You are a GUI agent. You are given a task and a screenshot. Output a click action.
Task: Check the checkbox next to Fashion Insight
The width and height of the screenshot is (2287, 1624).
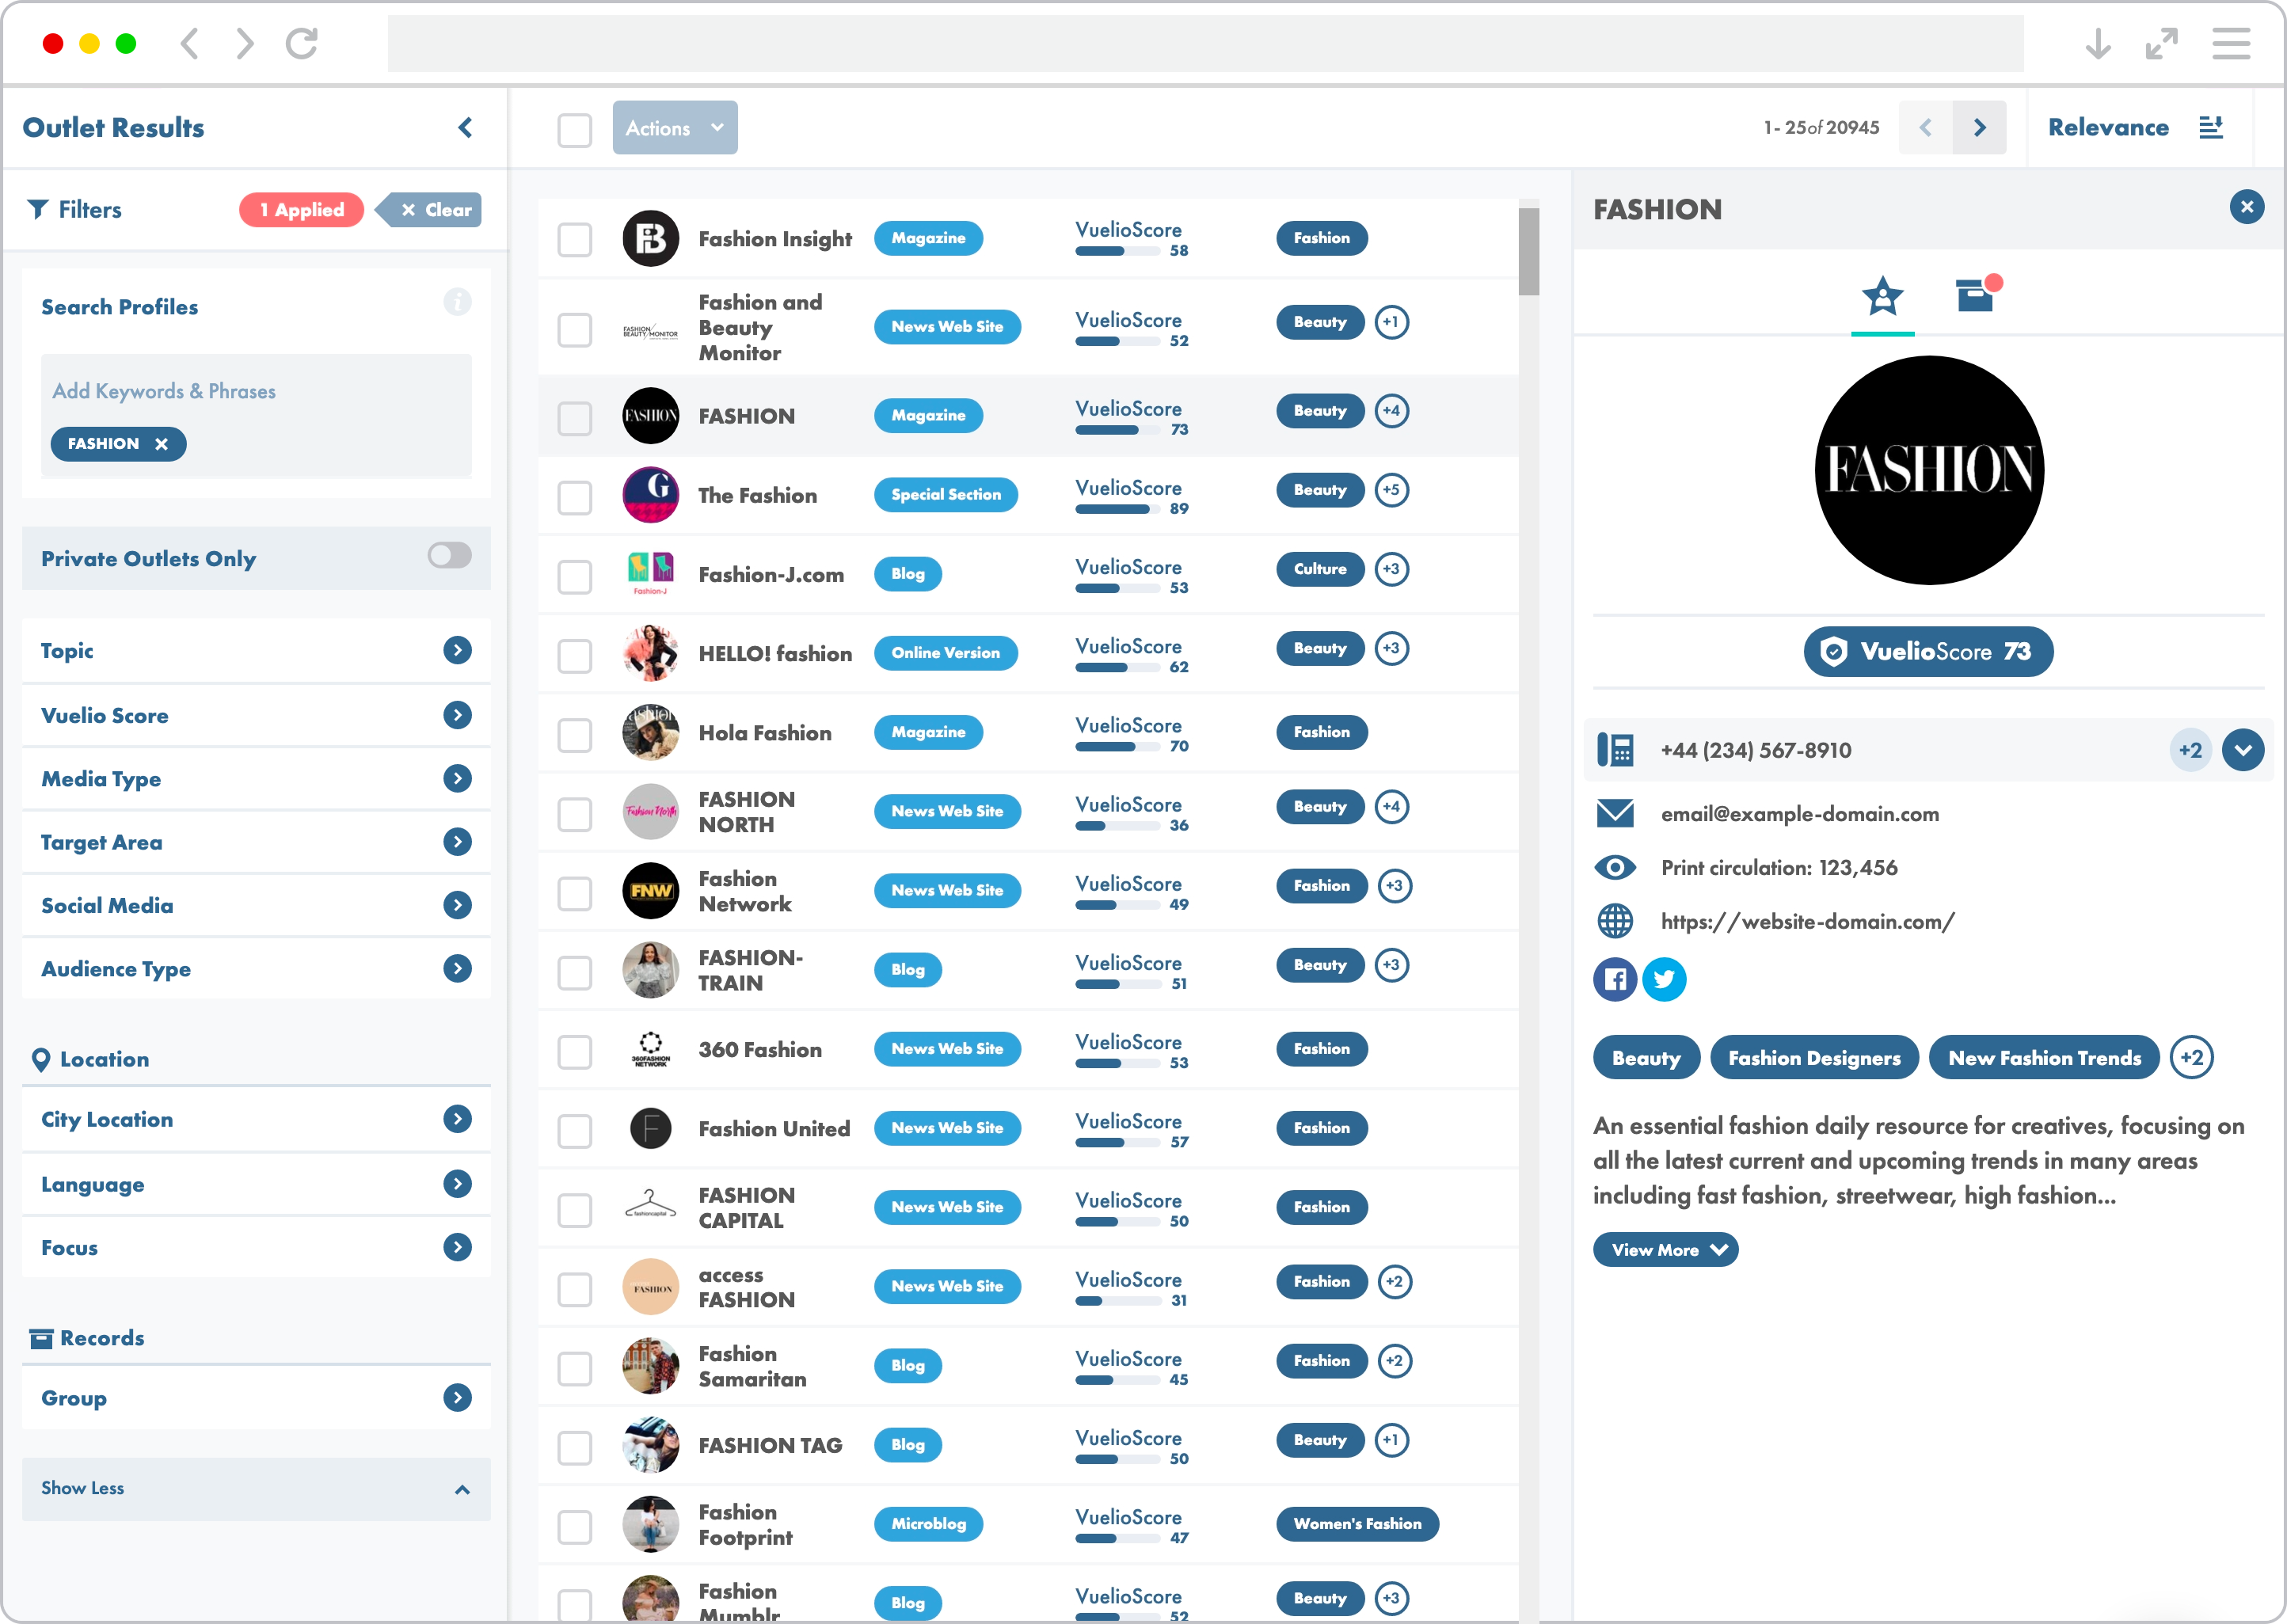pyautogui.click(x=575, y=241)
